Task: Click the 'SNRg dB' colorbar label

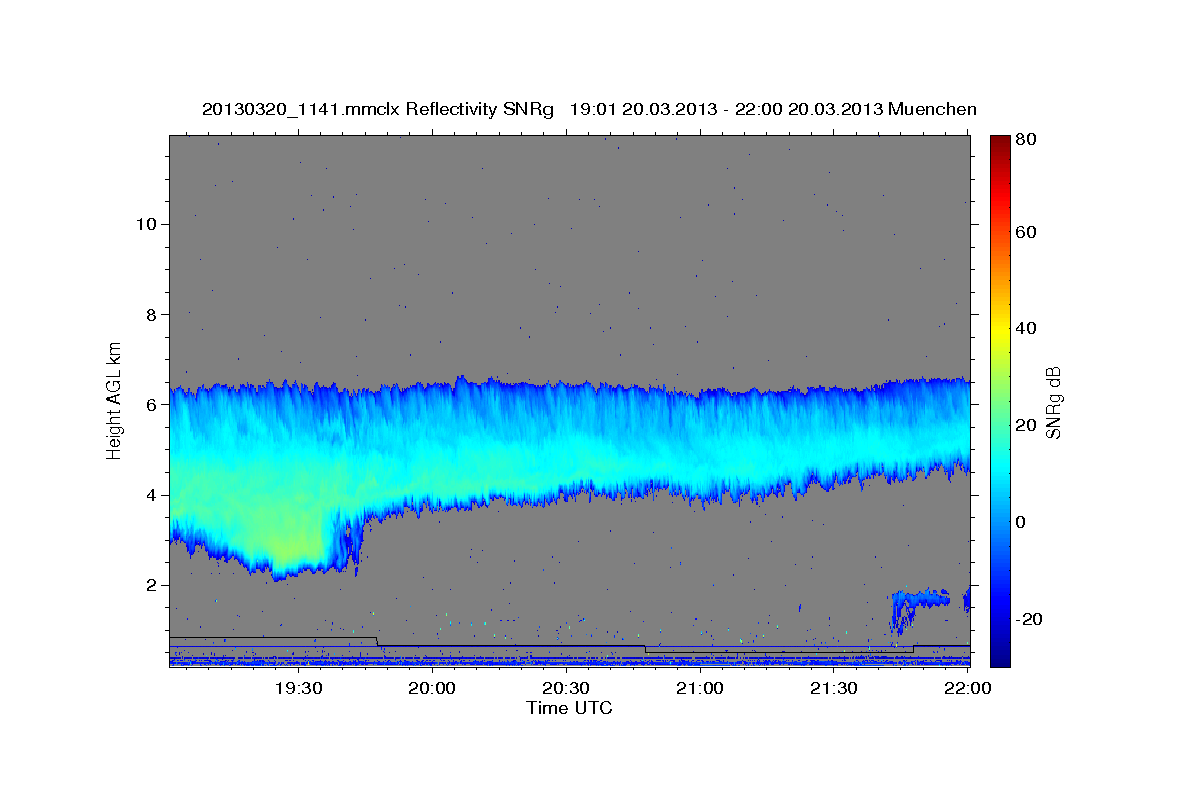Action: point(1053,402)
